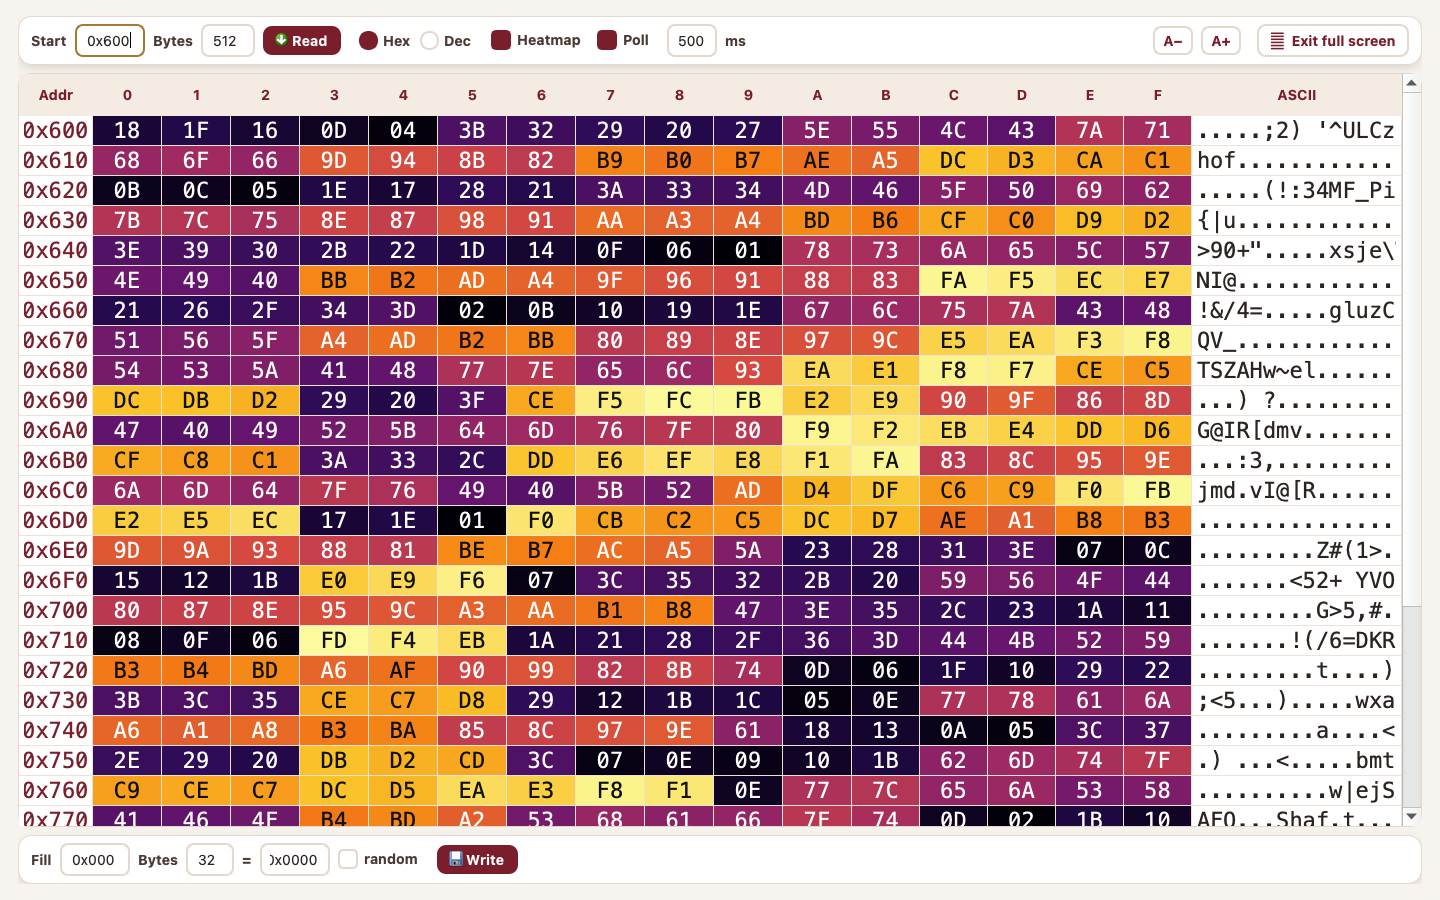Increase font size with A+ button
The height and width of the screenshot is (900, 1440).
tap(1221, 41)
